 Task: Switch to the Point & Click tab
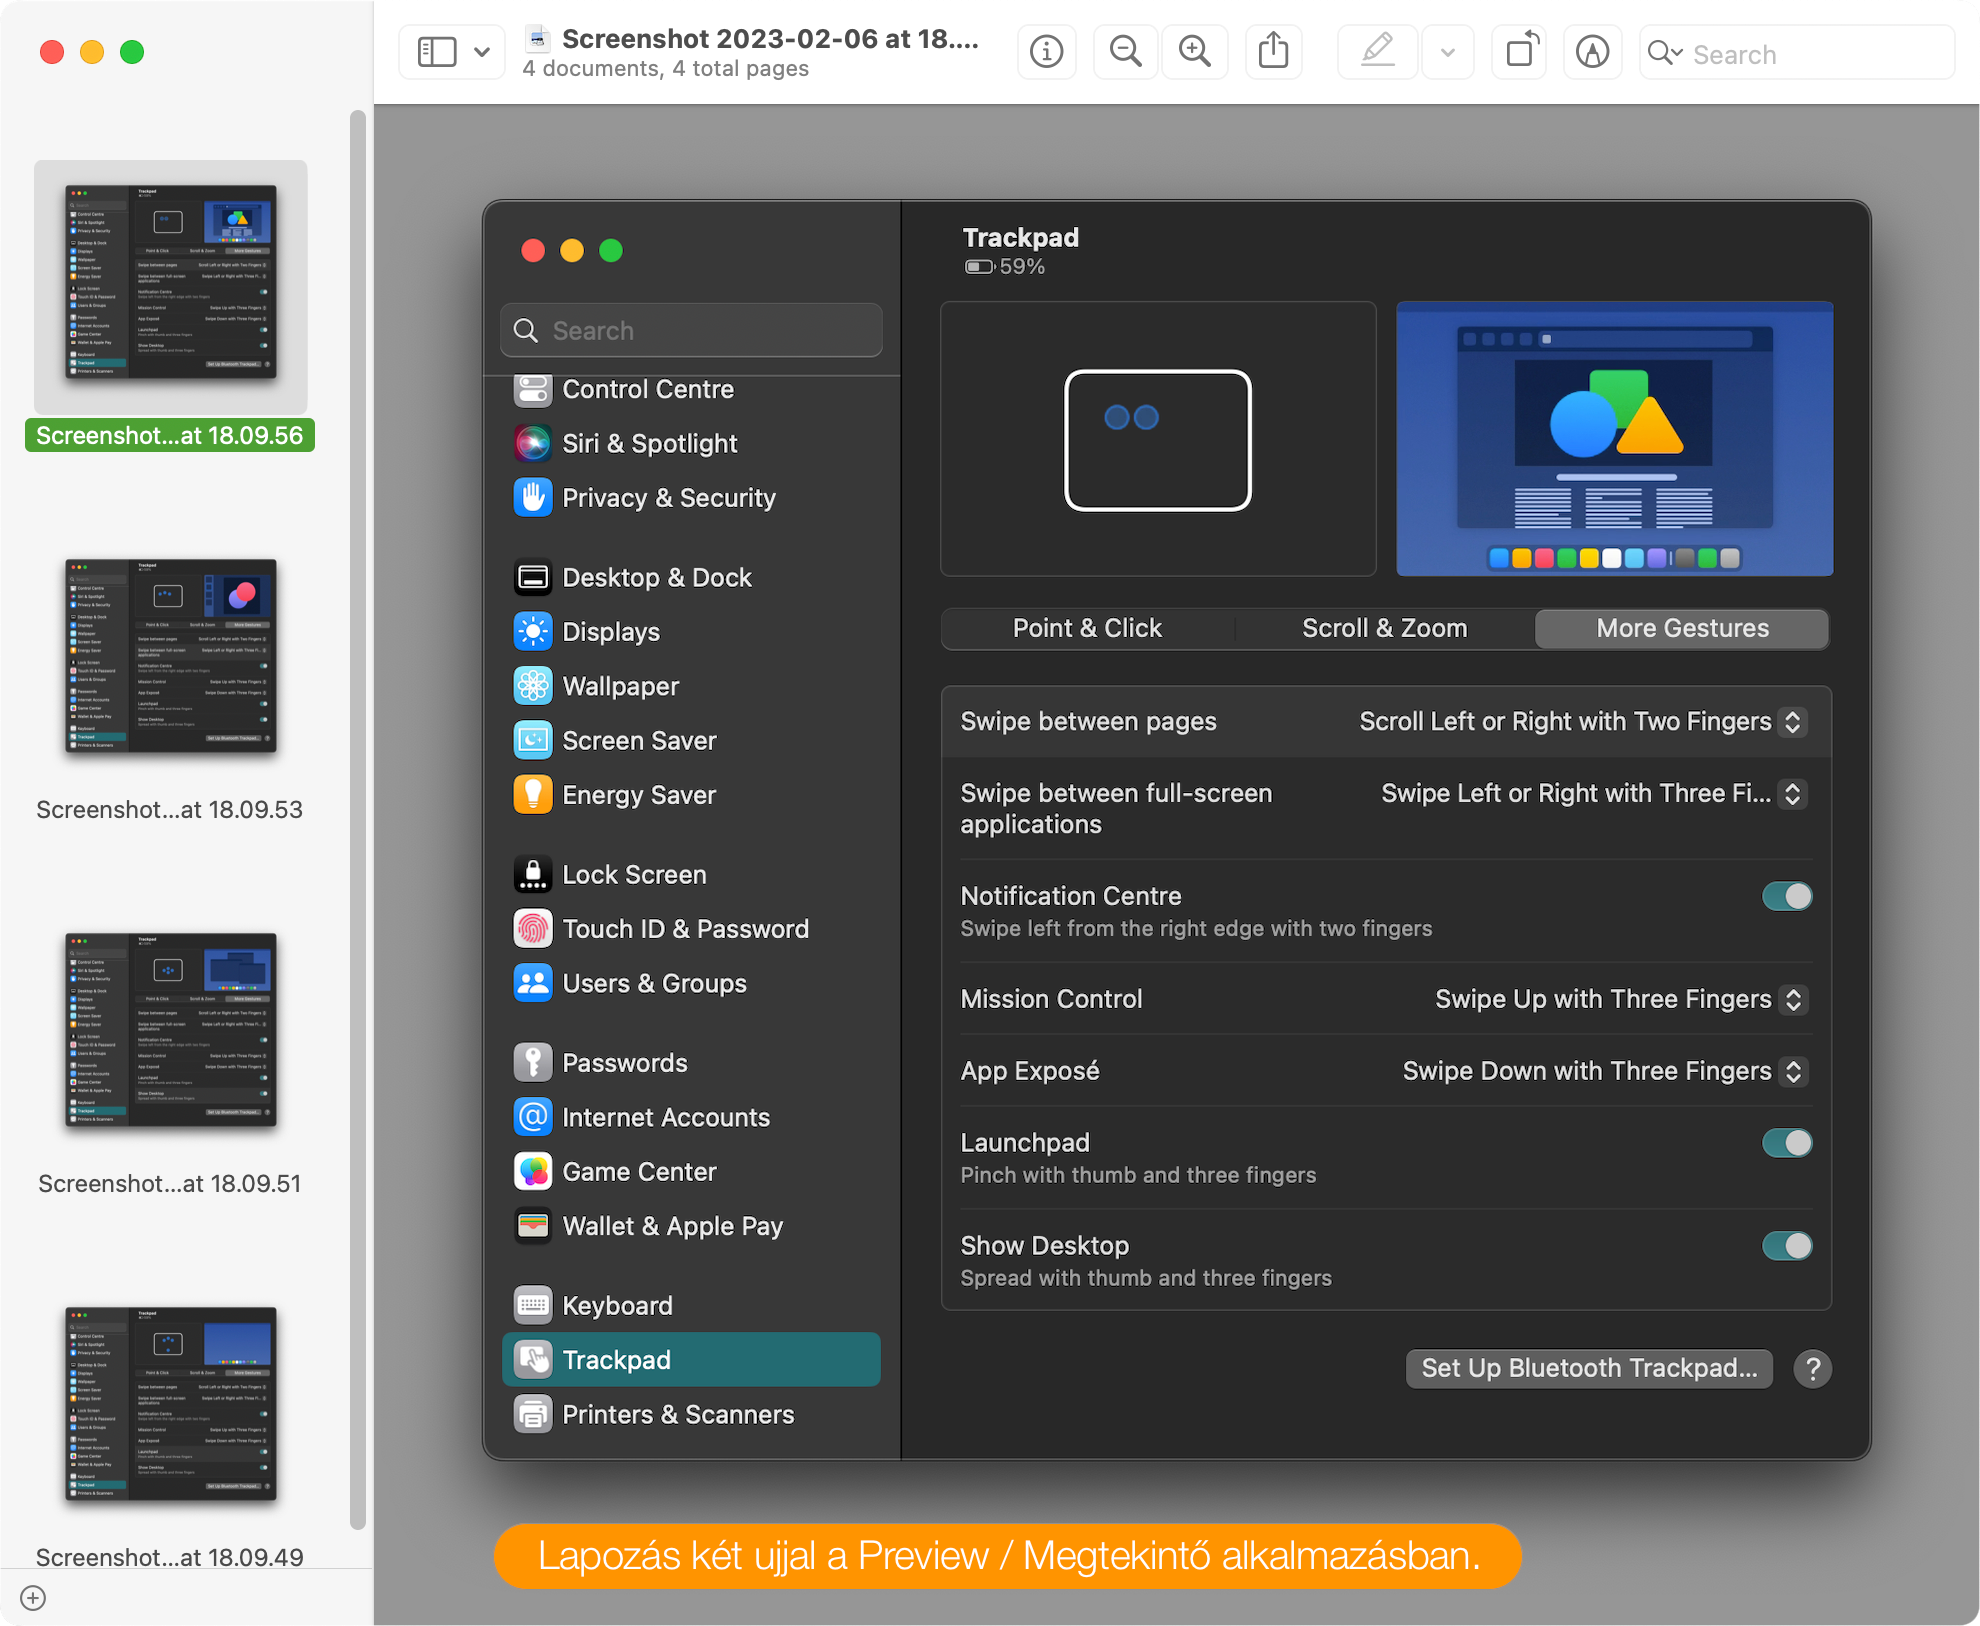coord(1087,628)
